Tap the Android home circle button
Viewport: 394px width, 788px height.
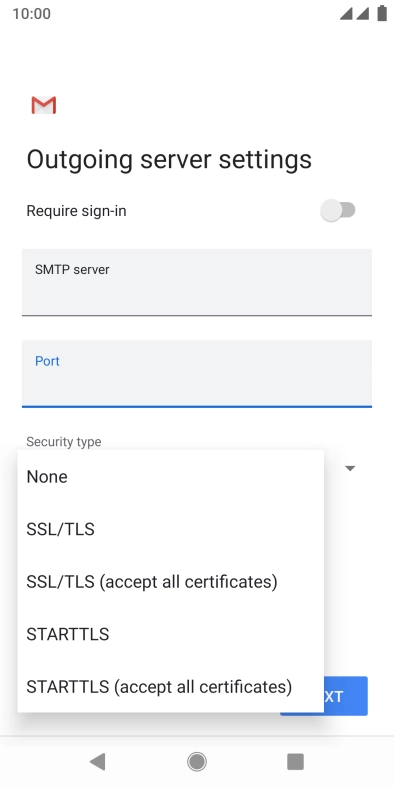(197, 762)
